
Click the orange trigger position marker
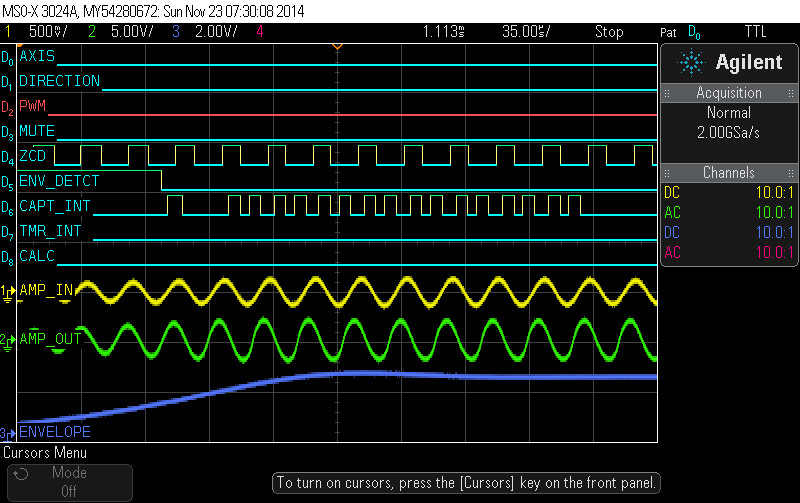click(337, 47)
